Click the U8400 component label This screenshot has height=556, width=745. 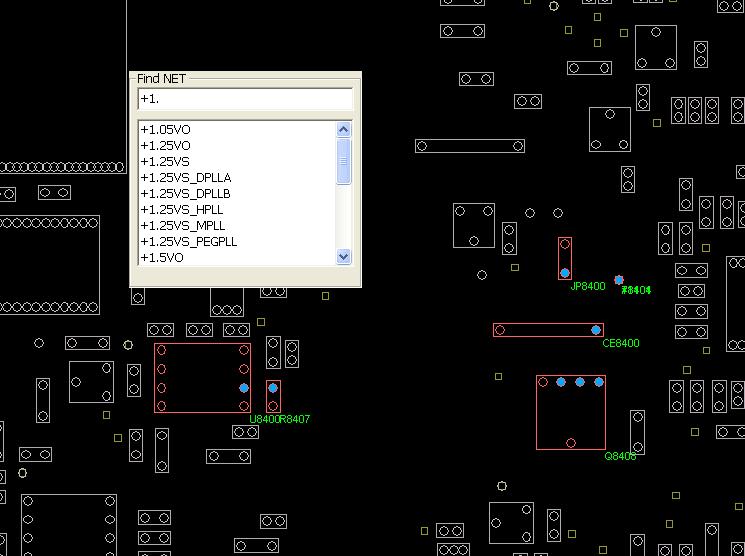click(x=264, y=419)
